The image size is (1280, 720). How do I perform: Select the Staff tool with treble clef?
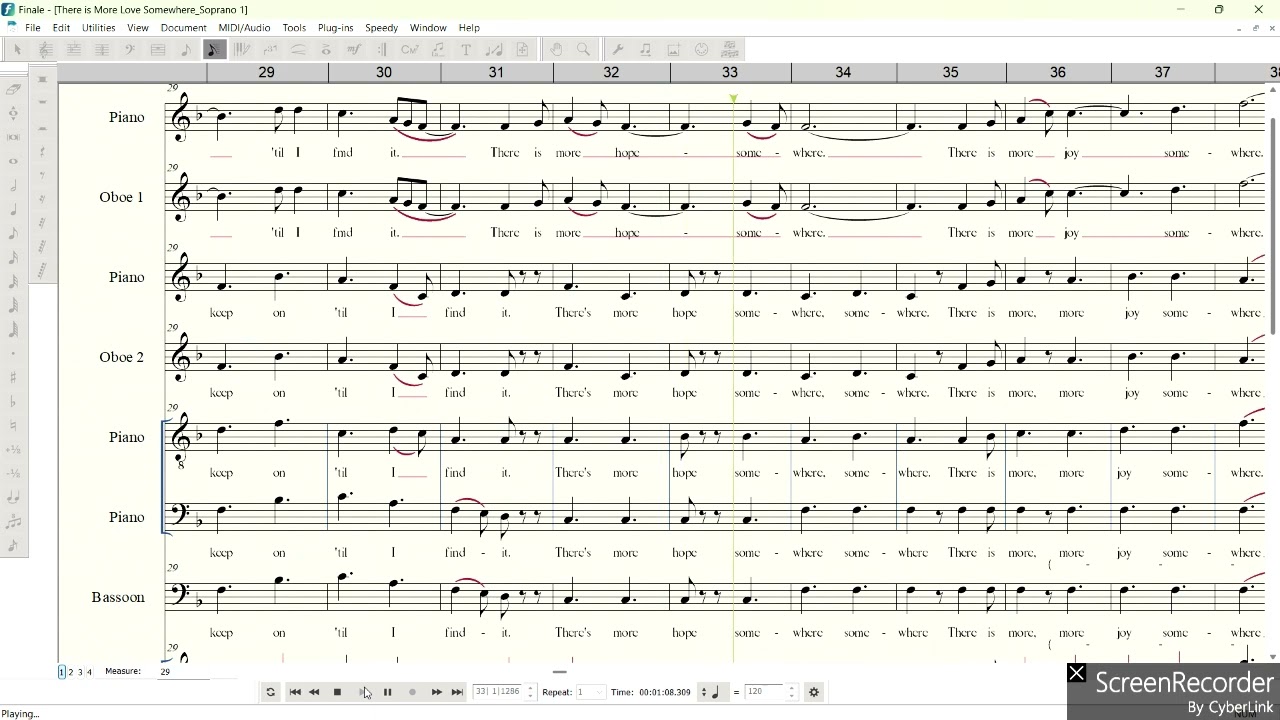pyautogui.click(x=45, y=49)
